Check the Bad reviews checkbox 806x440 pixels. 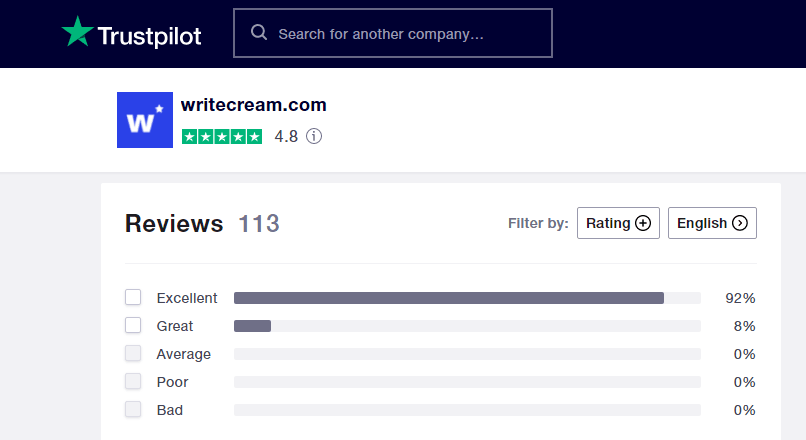pyautogui.click(x=133, y=409)
